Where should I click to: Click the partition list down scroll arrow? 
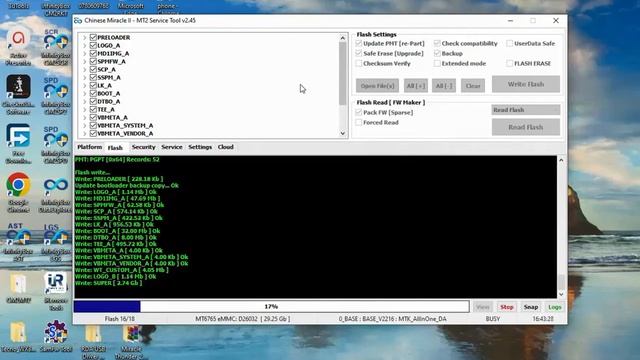click(342, 133)
